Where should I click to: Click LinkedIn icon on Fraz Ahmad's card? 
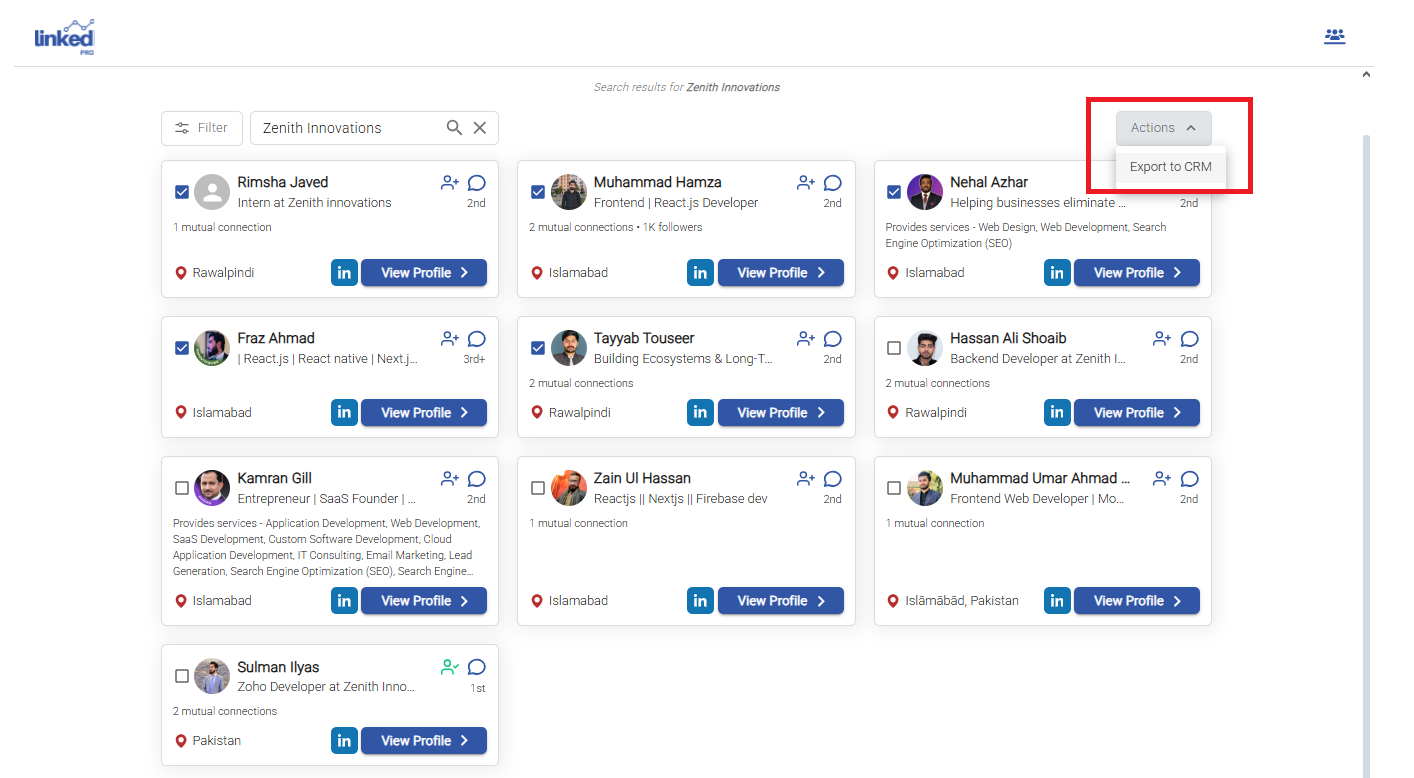(x=344, y=412)
